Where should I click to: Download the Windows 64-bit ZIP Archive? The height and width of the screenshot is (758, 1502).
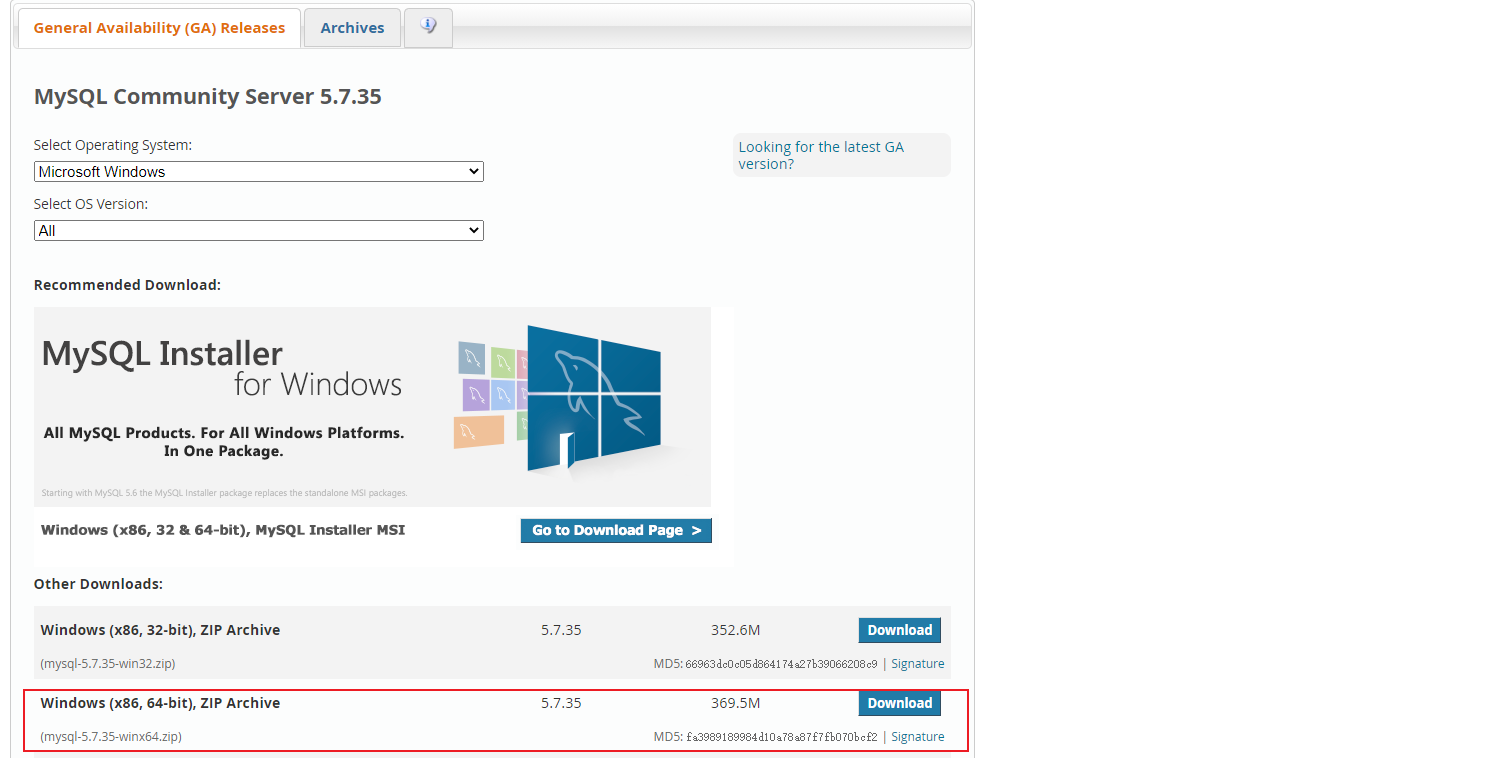point(899,703)
